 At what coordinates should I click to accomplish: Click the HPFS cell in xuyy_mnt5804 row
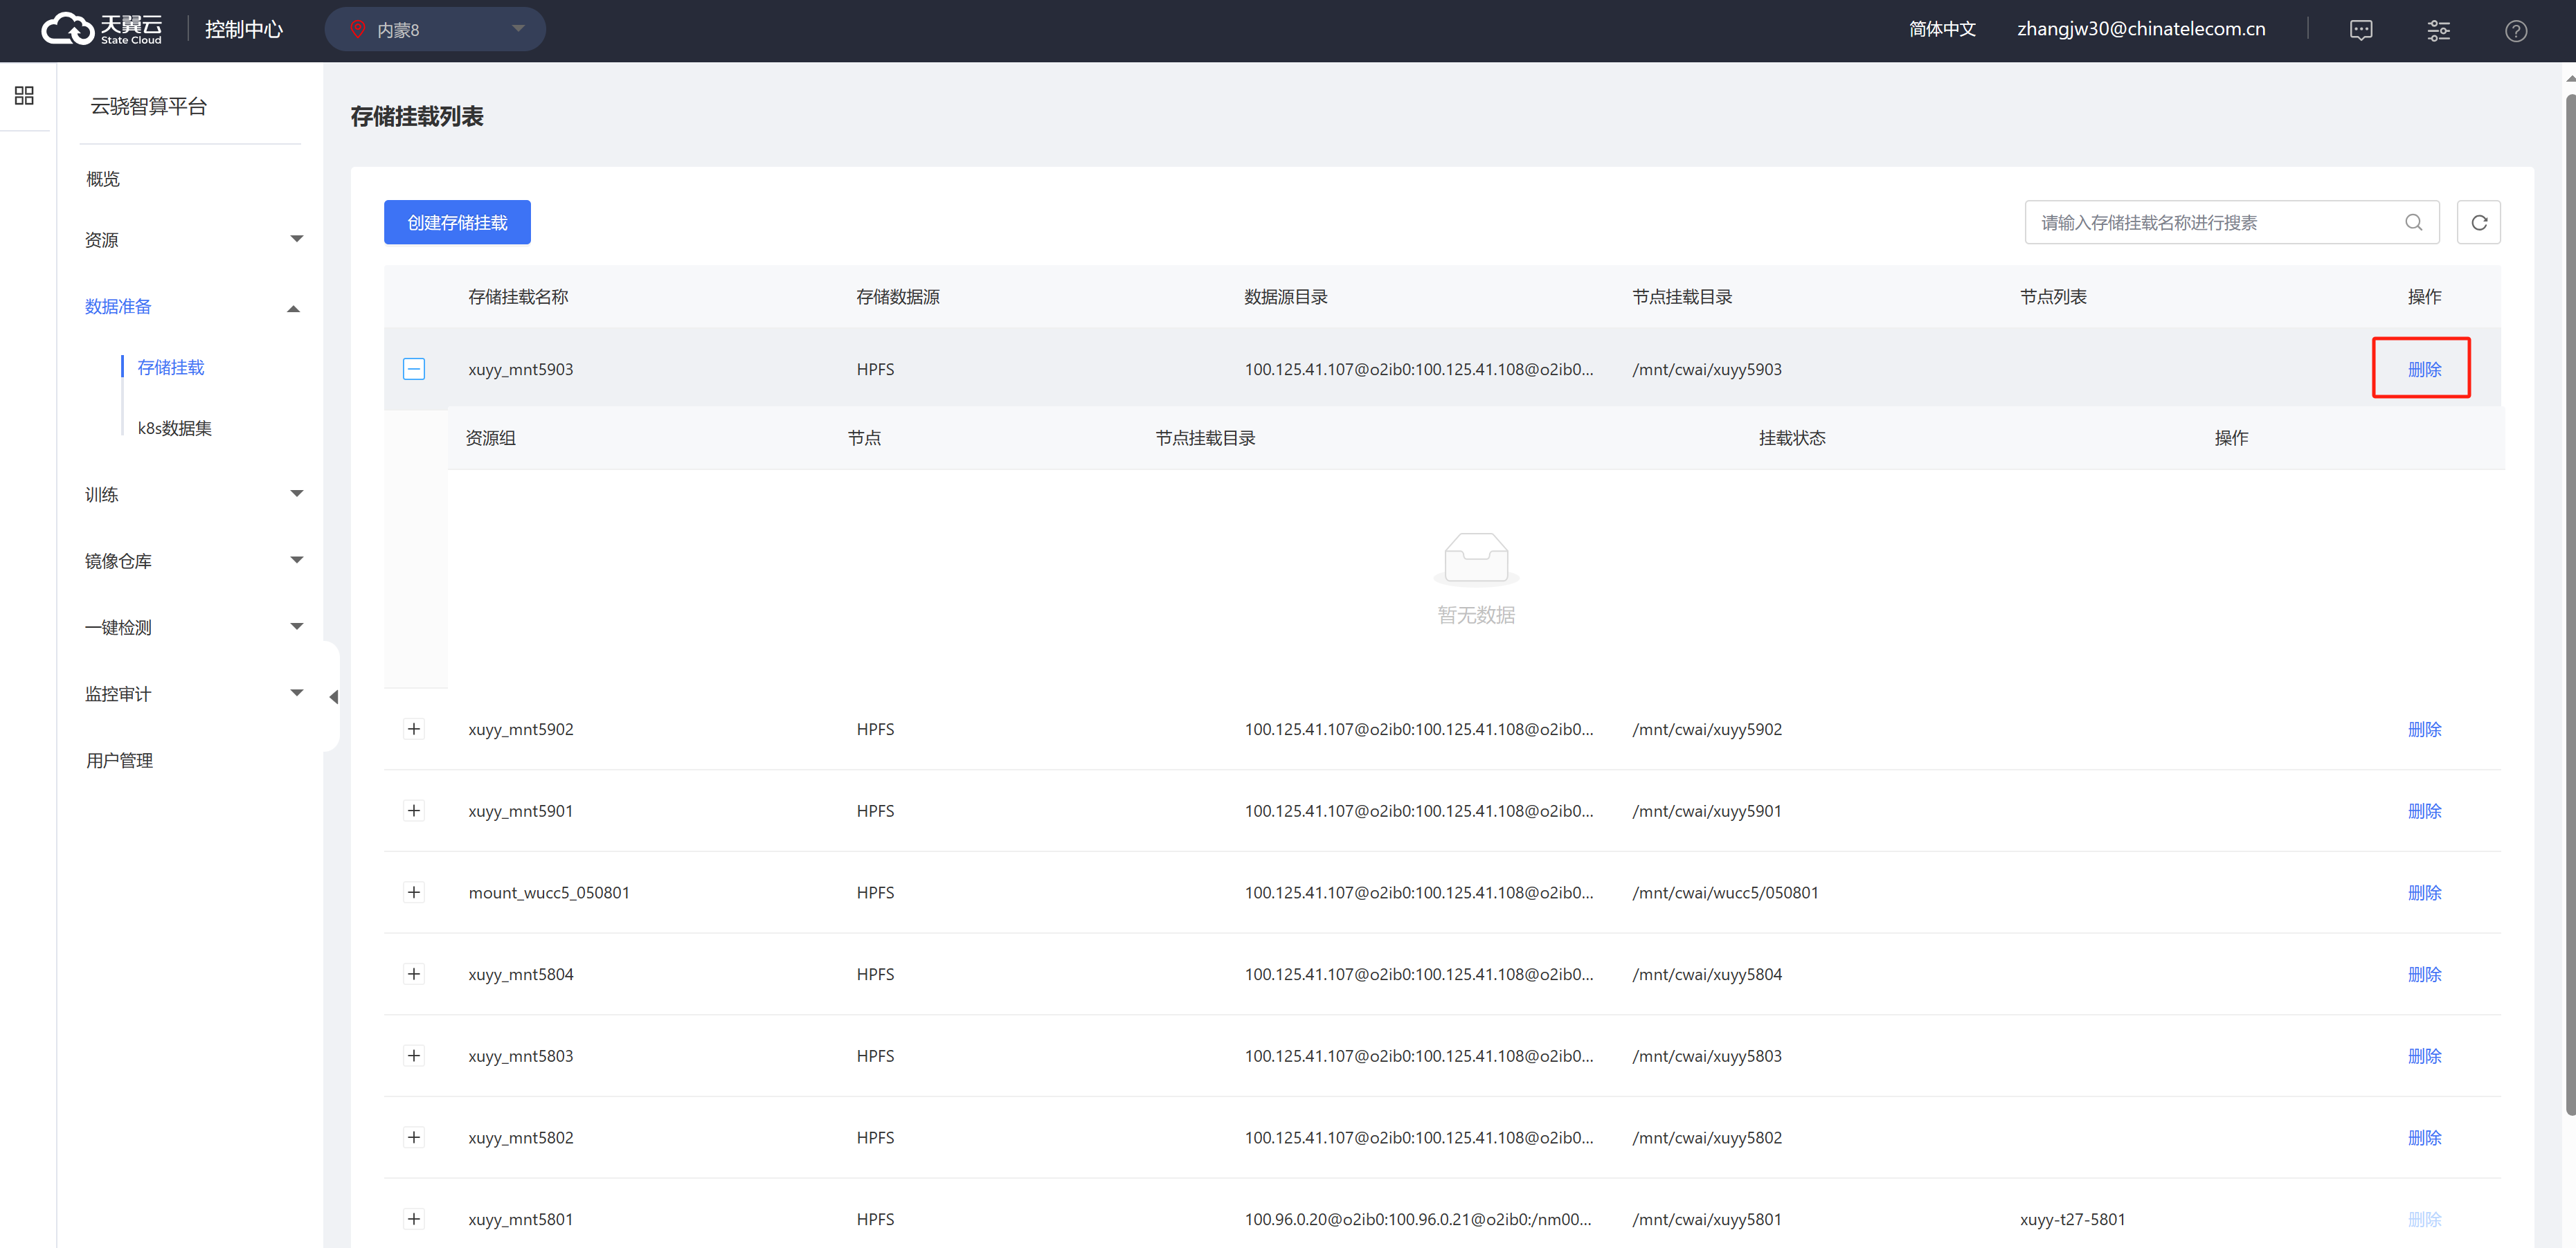tap(875, 974)
